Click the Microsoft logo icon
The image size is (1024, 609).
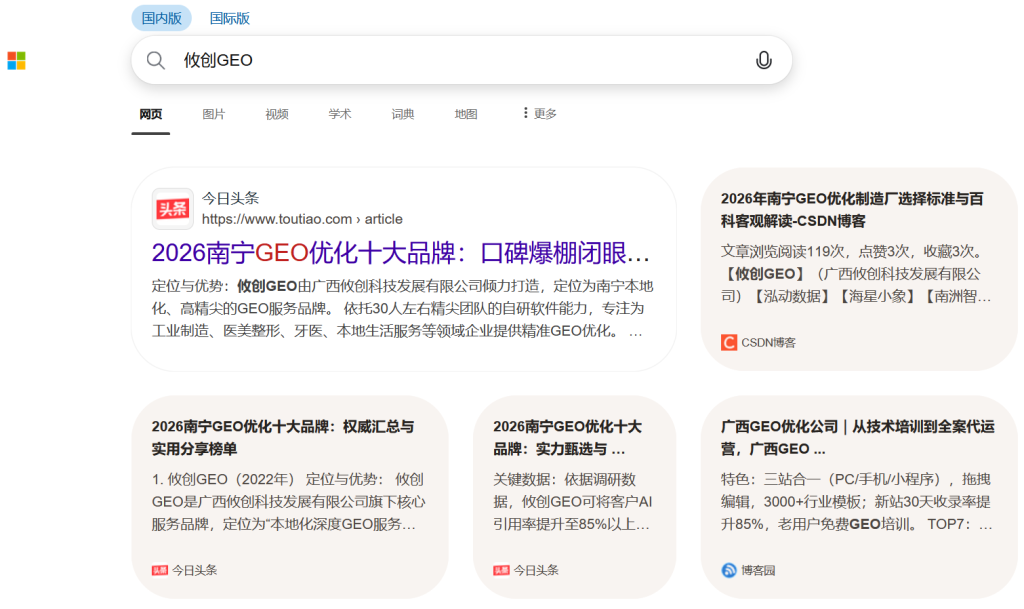16,61
